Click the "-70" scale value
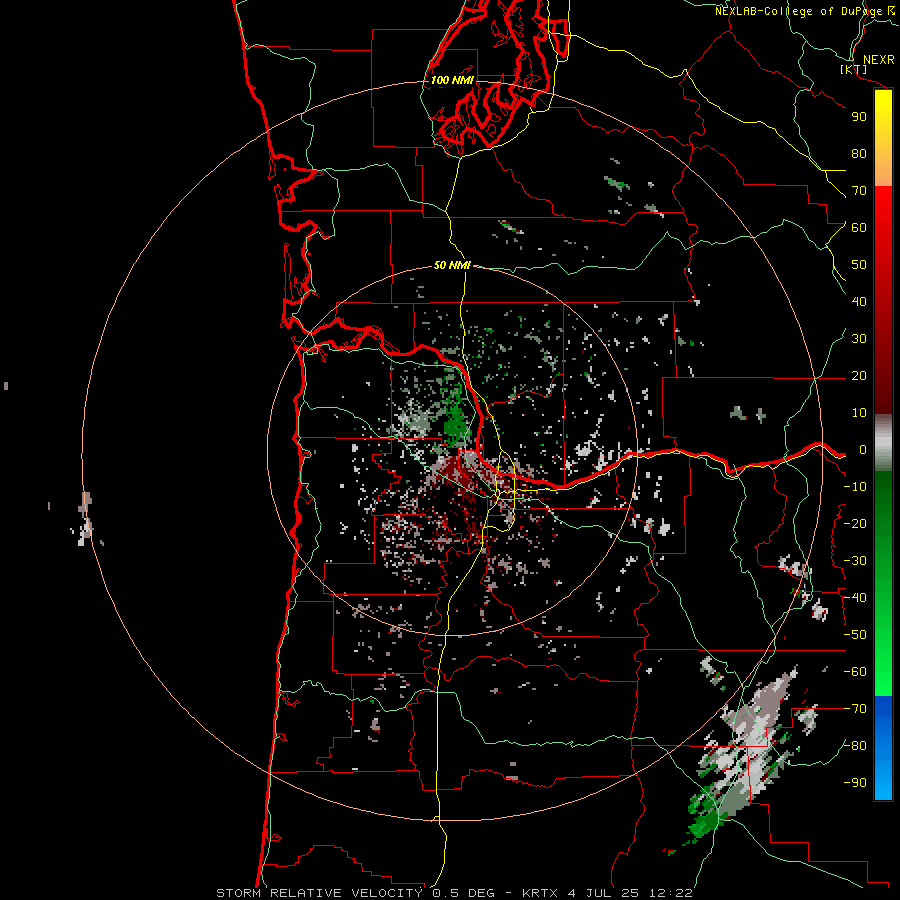The image size is (900, 900). tap(855, 709)
